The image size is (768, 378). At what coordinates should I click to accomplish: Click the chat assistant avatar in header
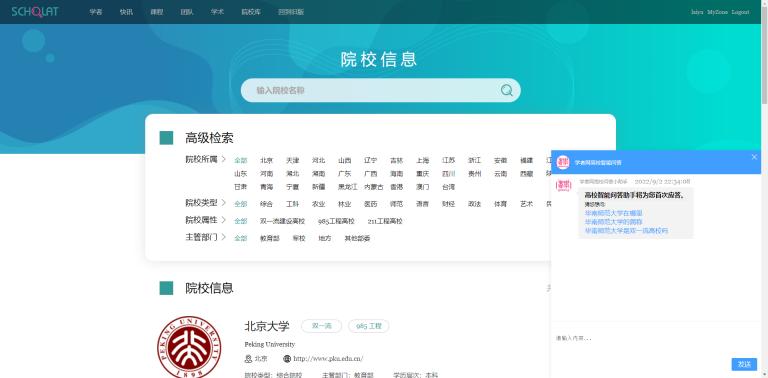point(563,162)
